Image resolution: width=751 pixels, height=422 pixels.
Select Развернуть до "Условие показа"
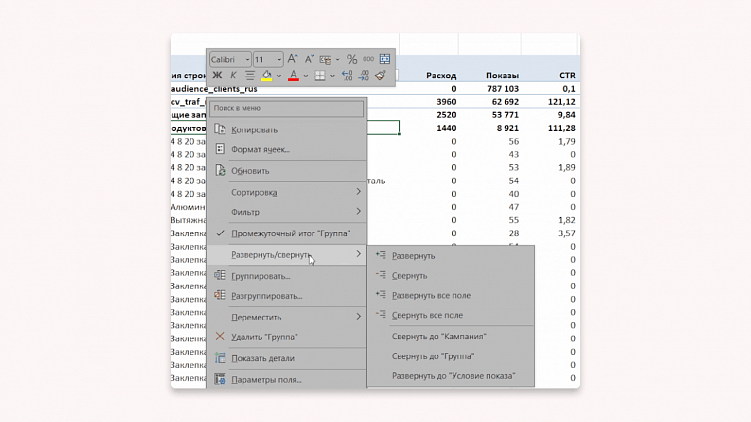pyautogui.click(x=453, y=376)
